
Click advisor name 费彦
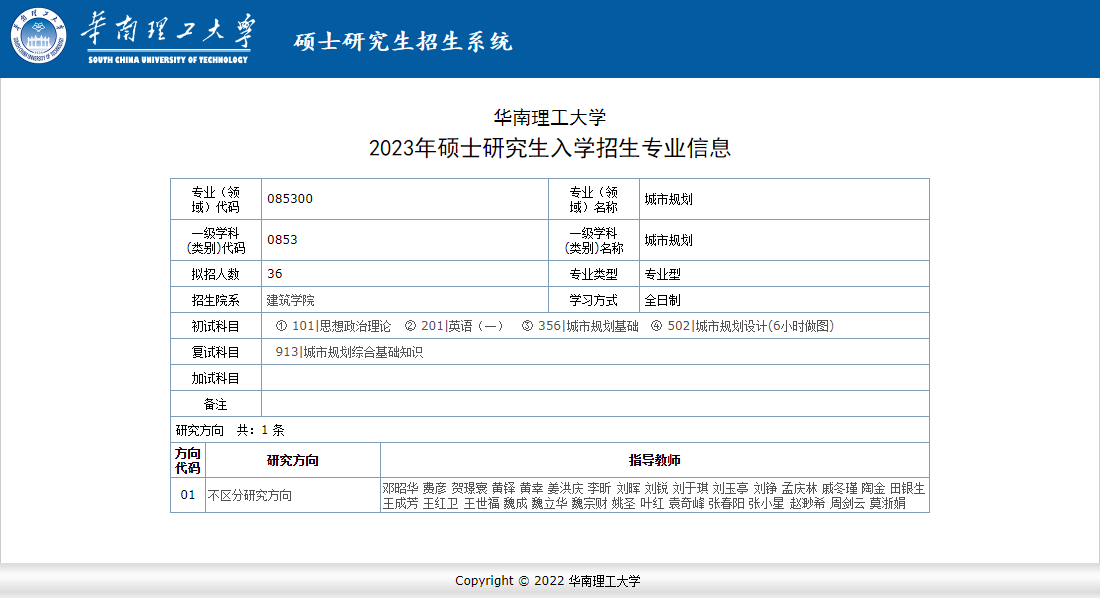[x=435, y=488]
